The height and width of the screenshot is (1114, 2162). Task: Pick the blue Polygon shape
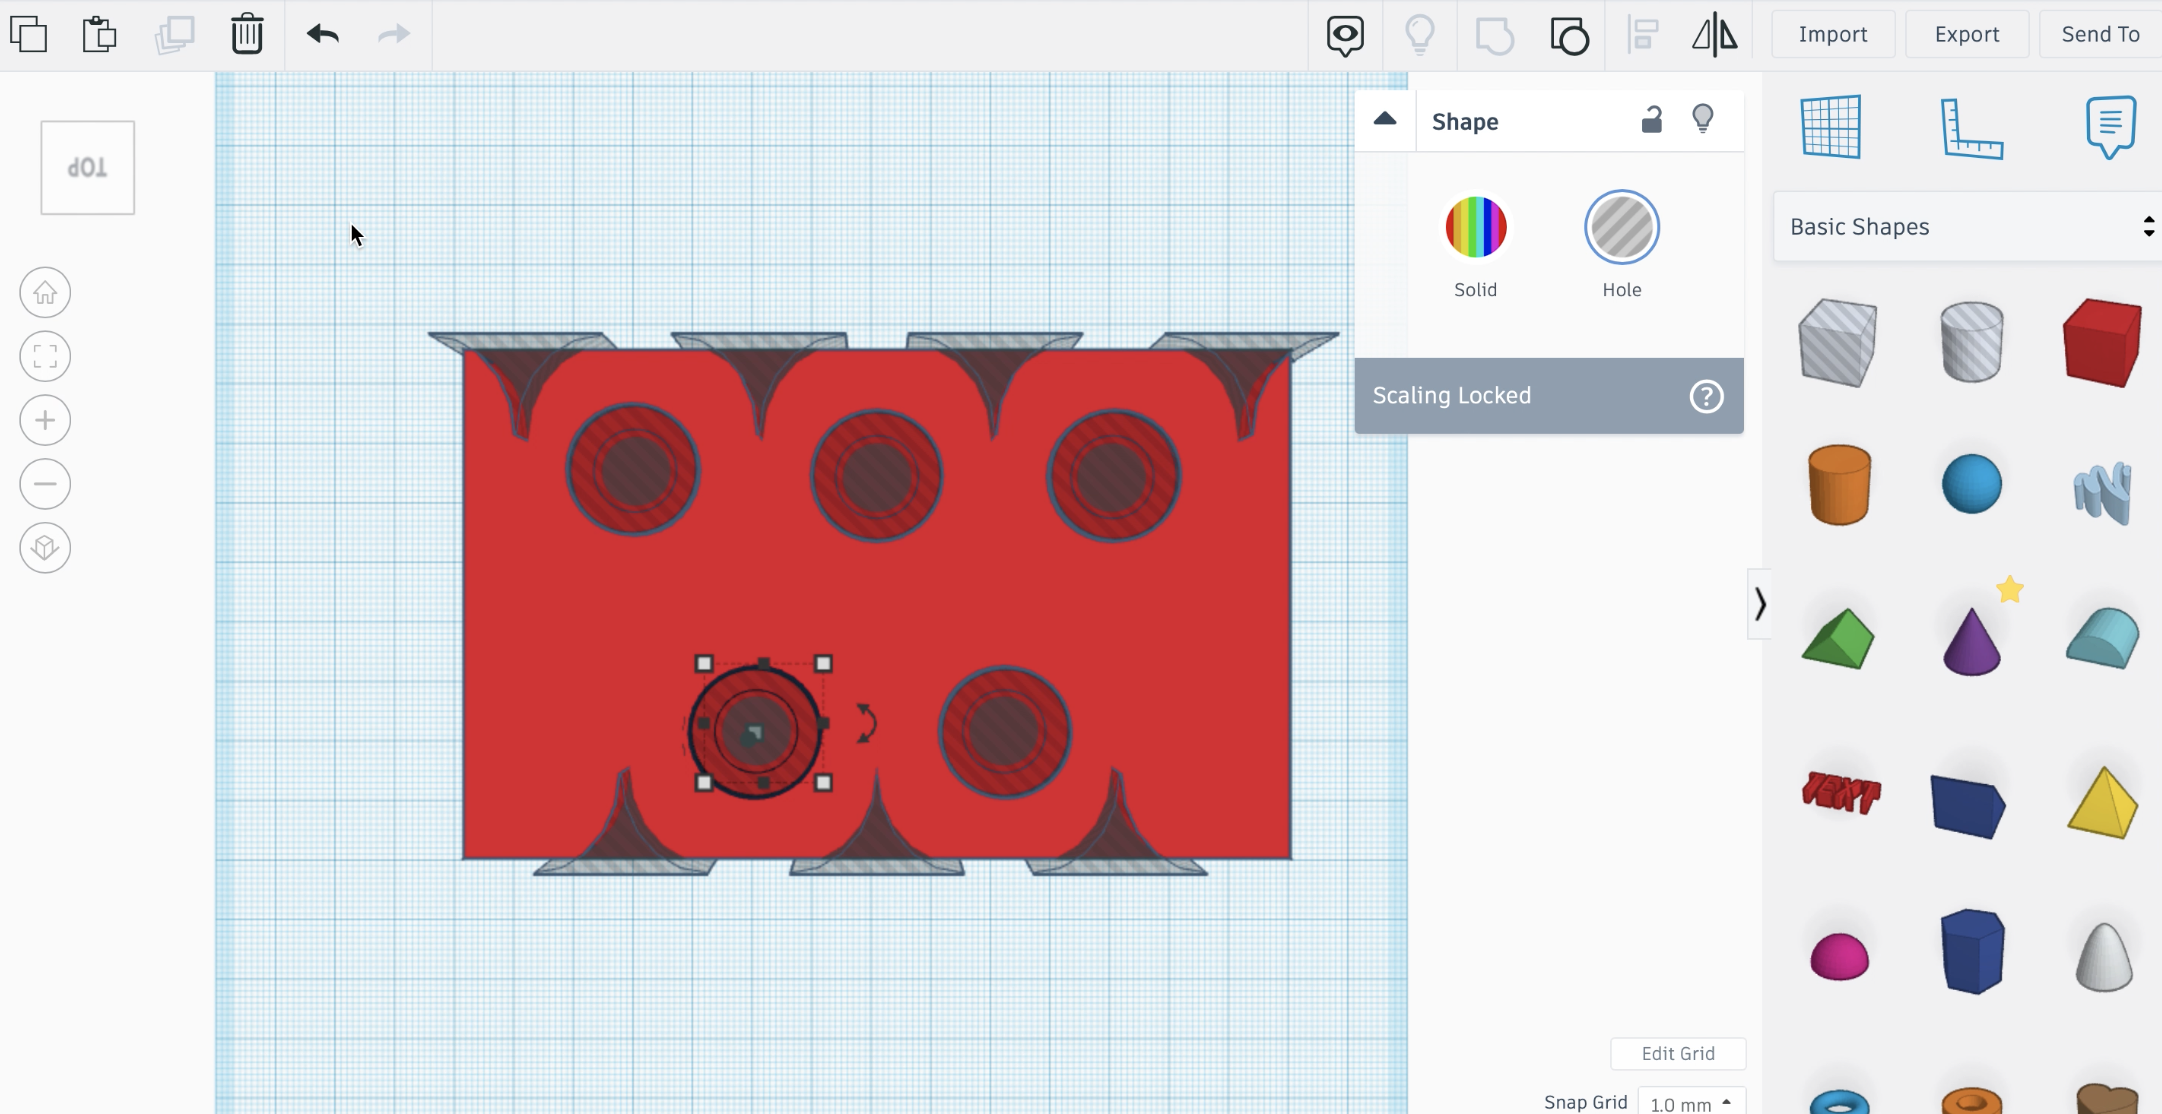tap(1971, 951)
